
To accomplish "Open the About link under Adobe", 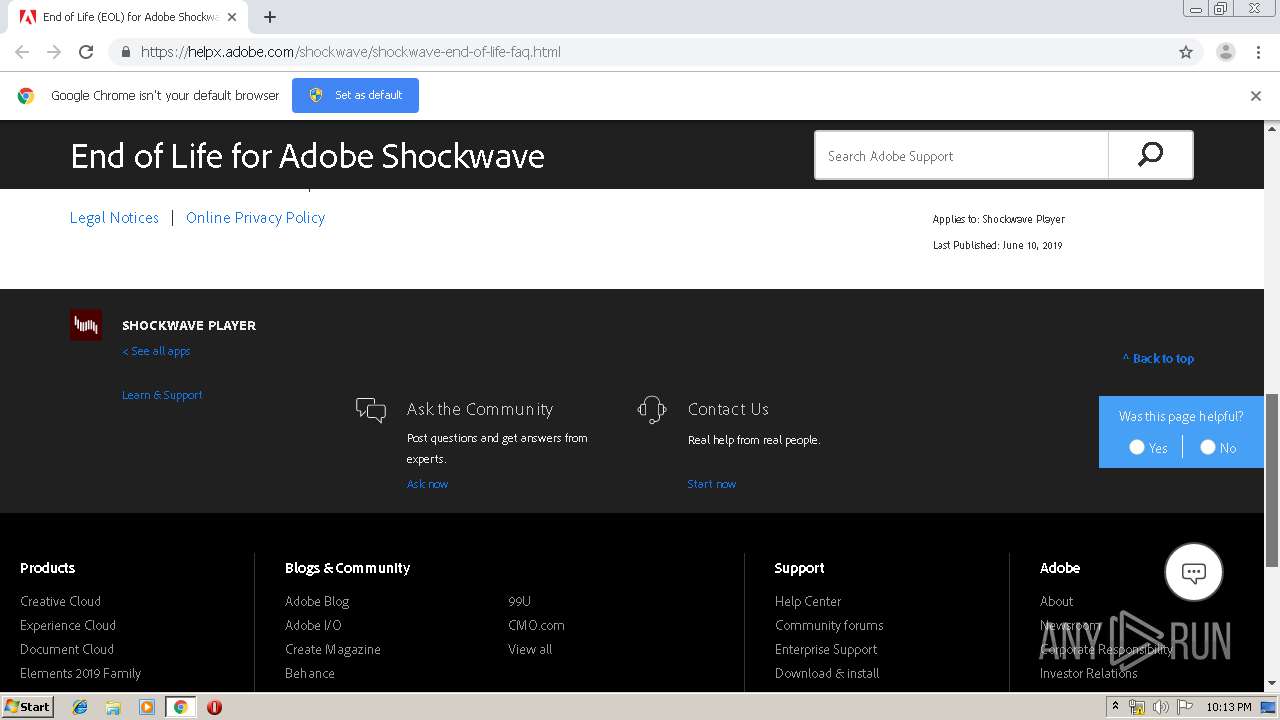I will [1056, 601].
